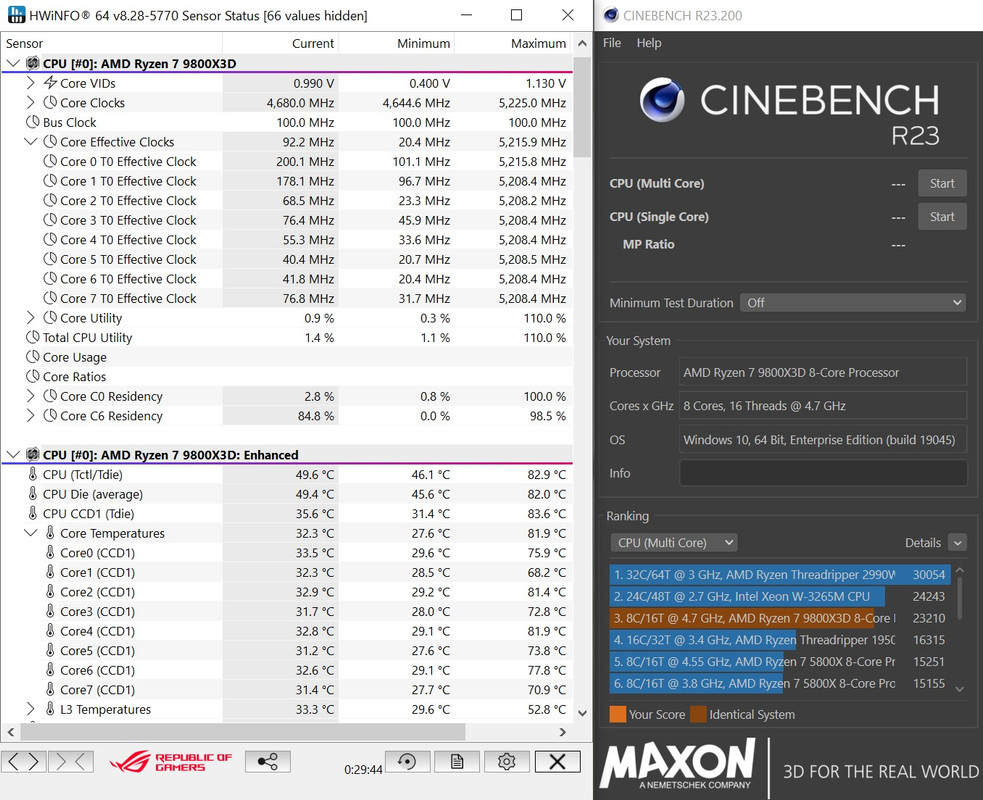Collapse the 9800X3D Enhanced sensor group
The width and height of the screenshot is (983, 800).
(13, 455)
